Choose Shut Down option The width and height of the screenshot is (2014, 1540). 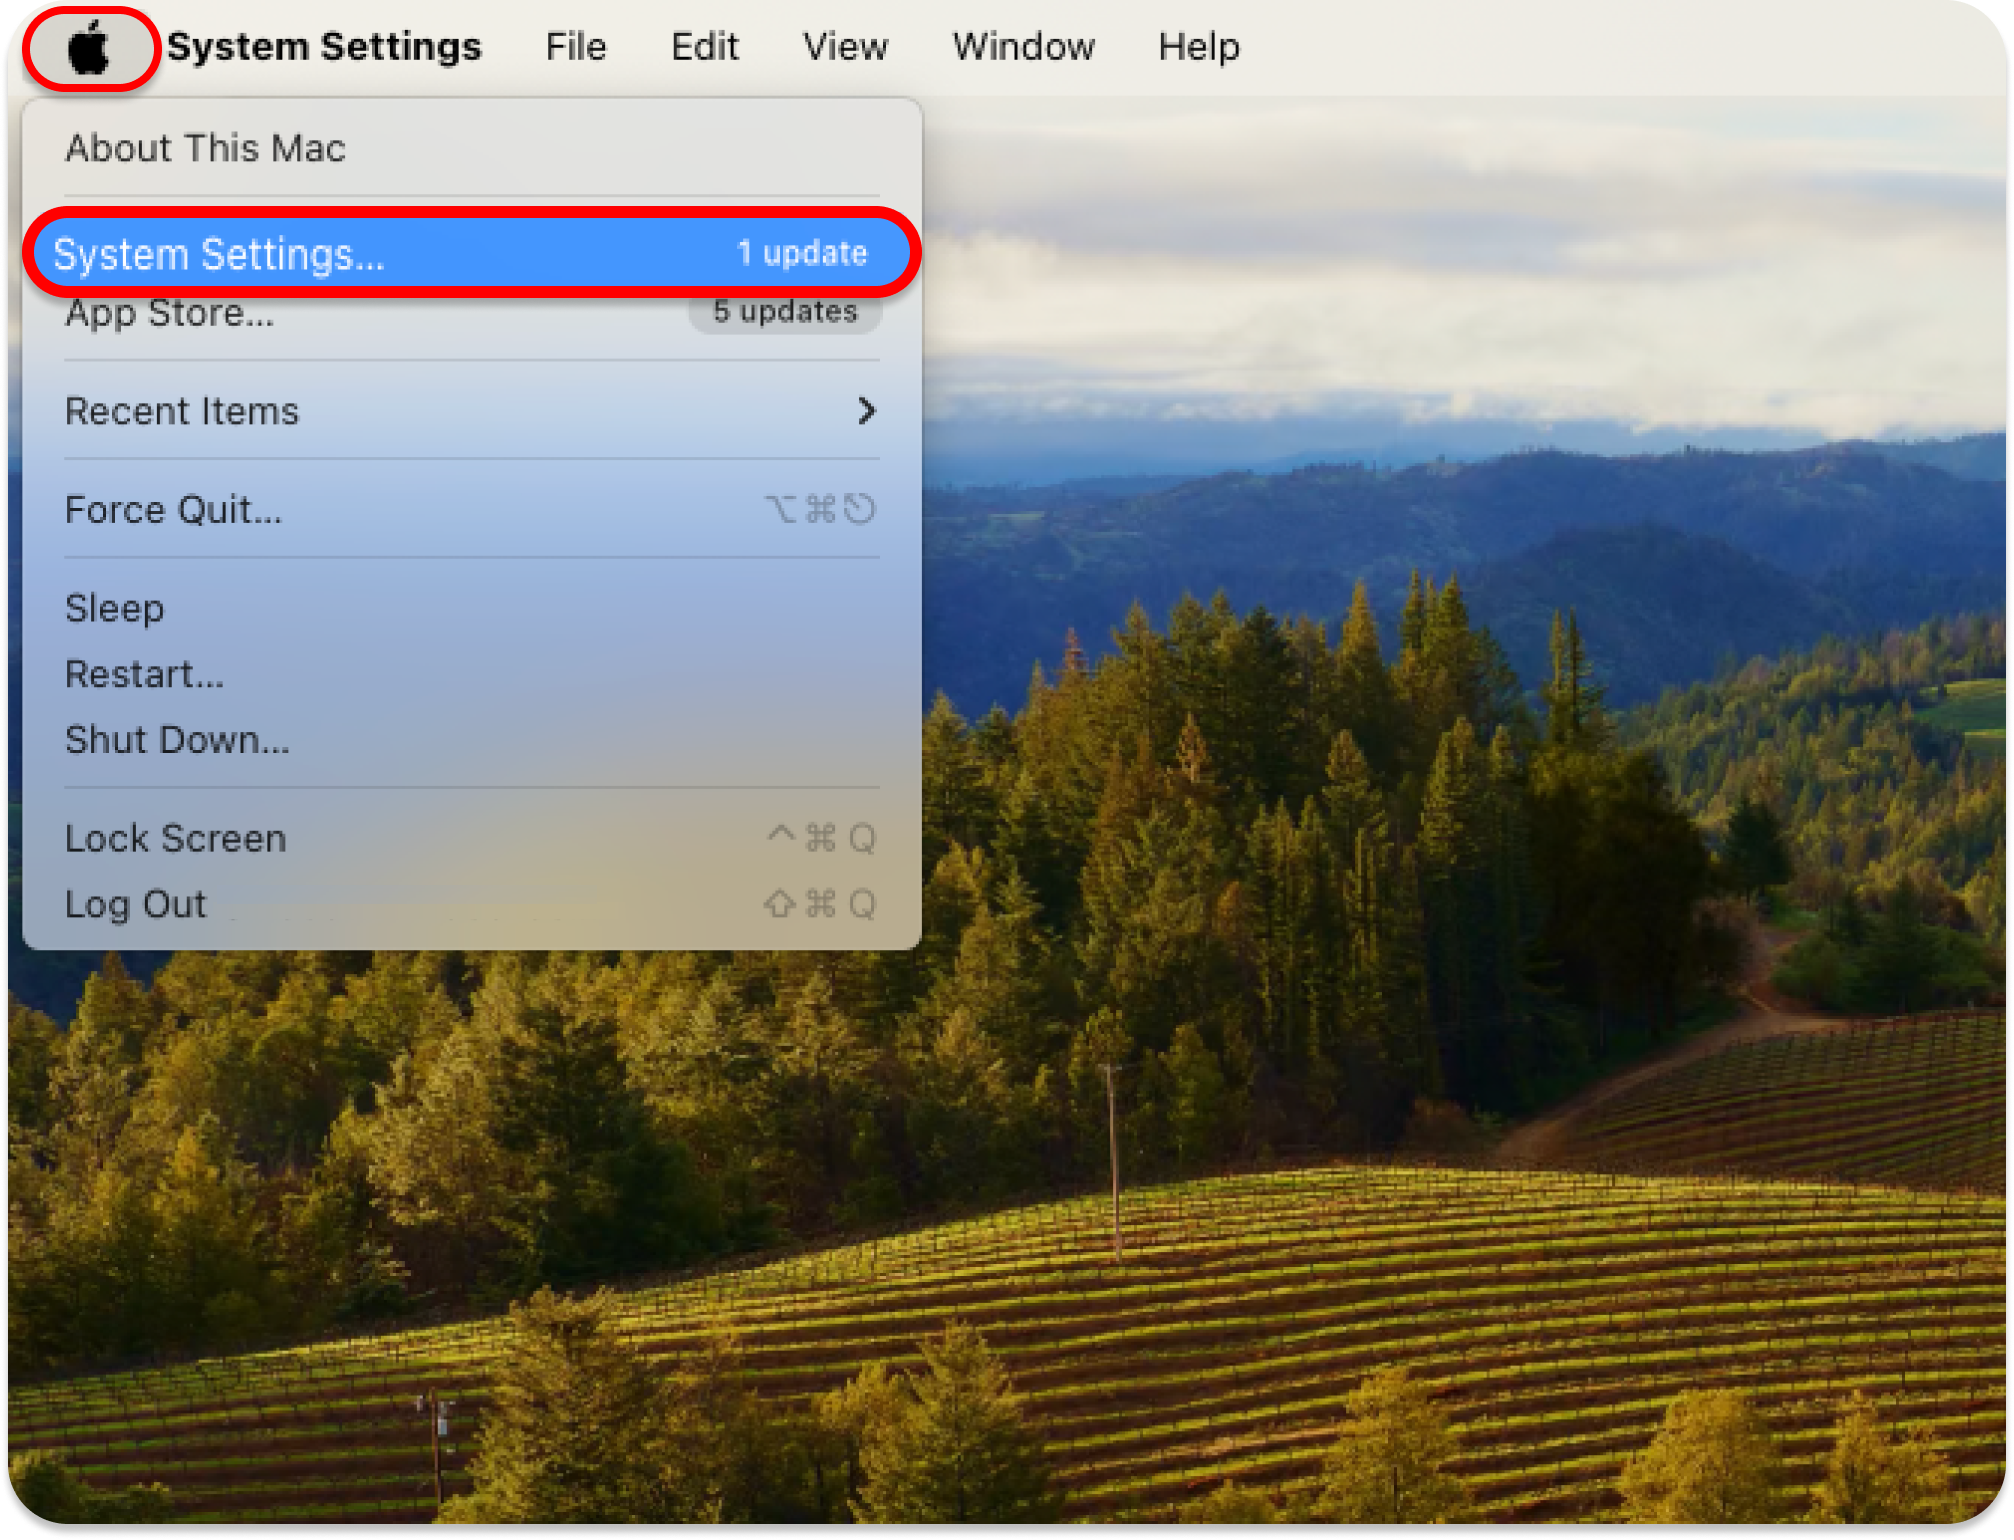(x=177, y=740)
